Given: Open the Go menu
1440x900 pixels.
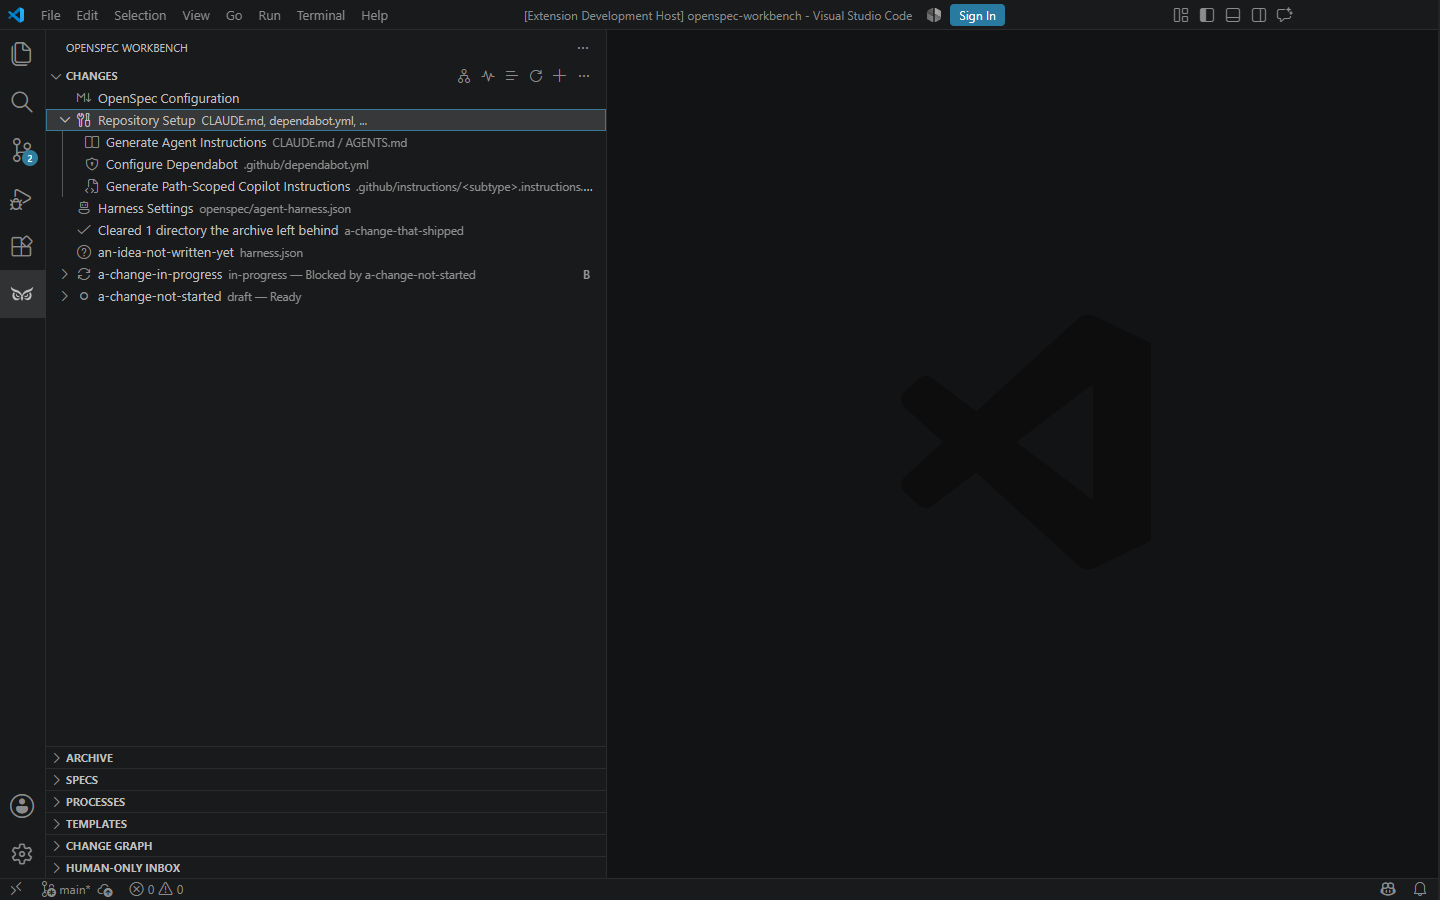Looking at the screenshot, I should coord(234,15).
